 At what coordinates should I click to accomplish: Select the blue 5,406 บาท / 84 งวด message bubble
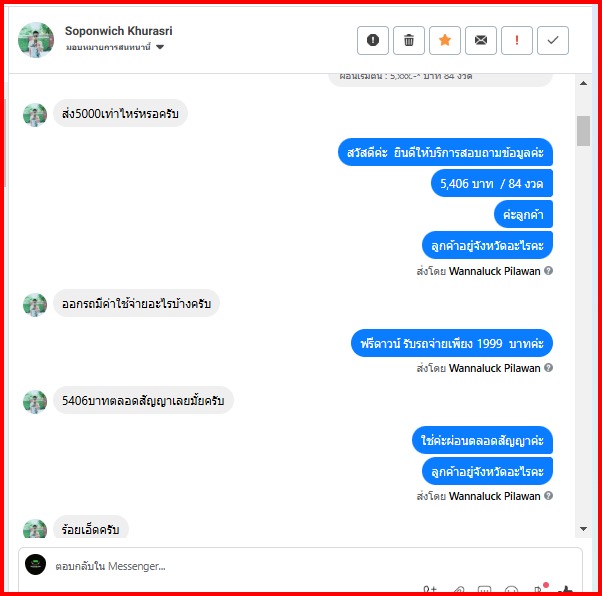tap(492, 184)
